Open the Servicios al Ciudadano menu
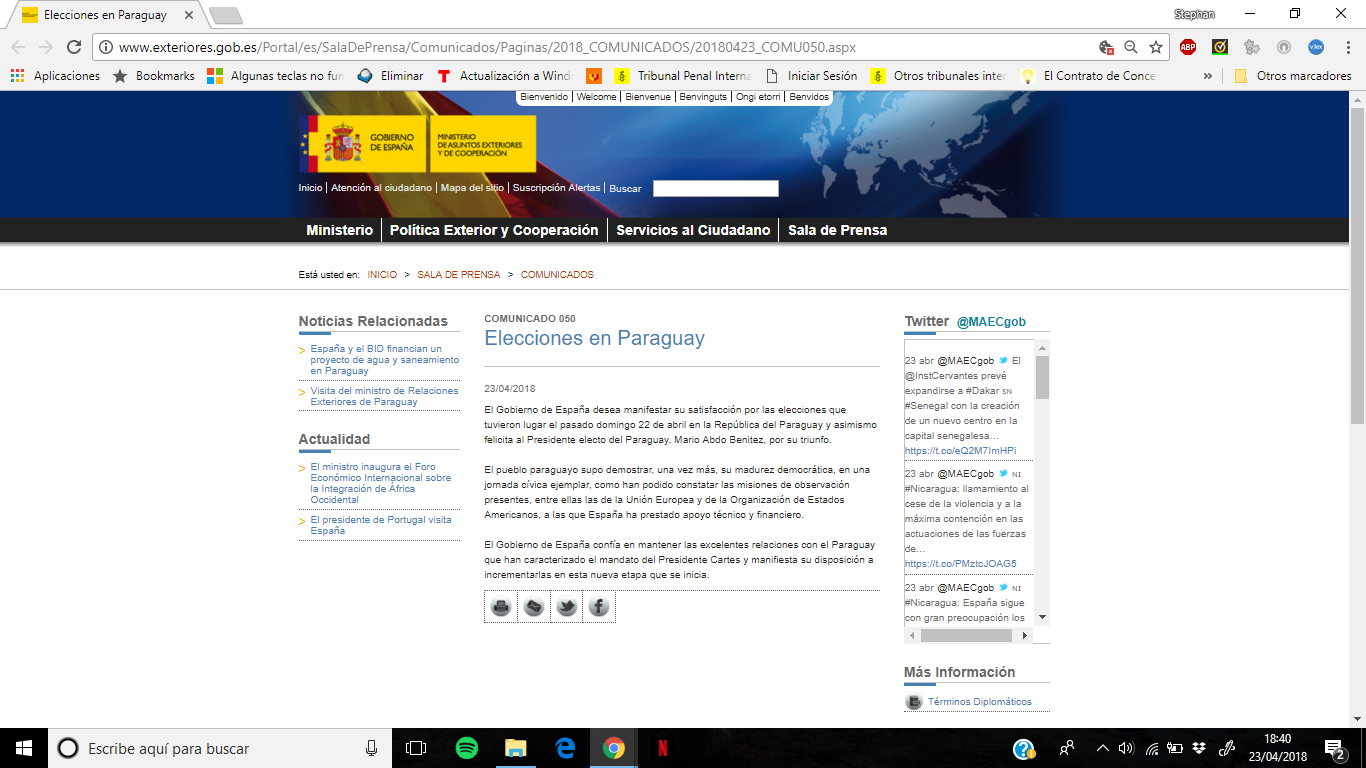 (x=693, y=230)
